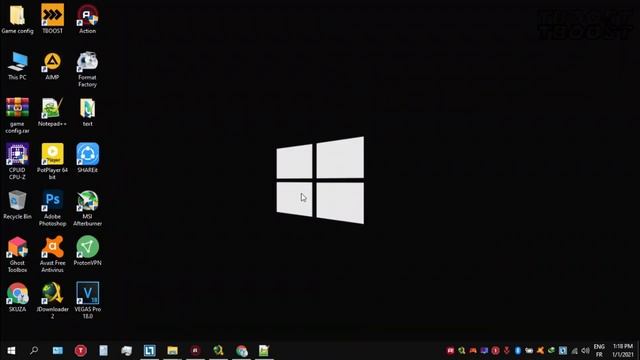
Task: Select the Action desktop shortcut
Action: 87,19
